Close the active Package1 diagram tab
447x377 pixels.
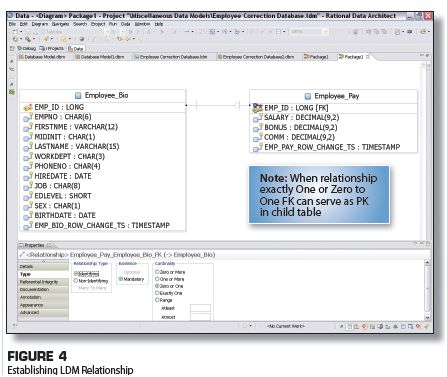click(368, 57)
